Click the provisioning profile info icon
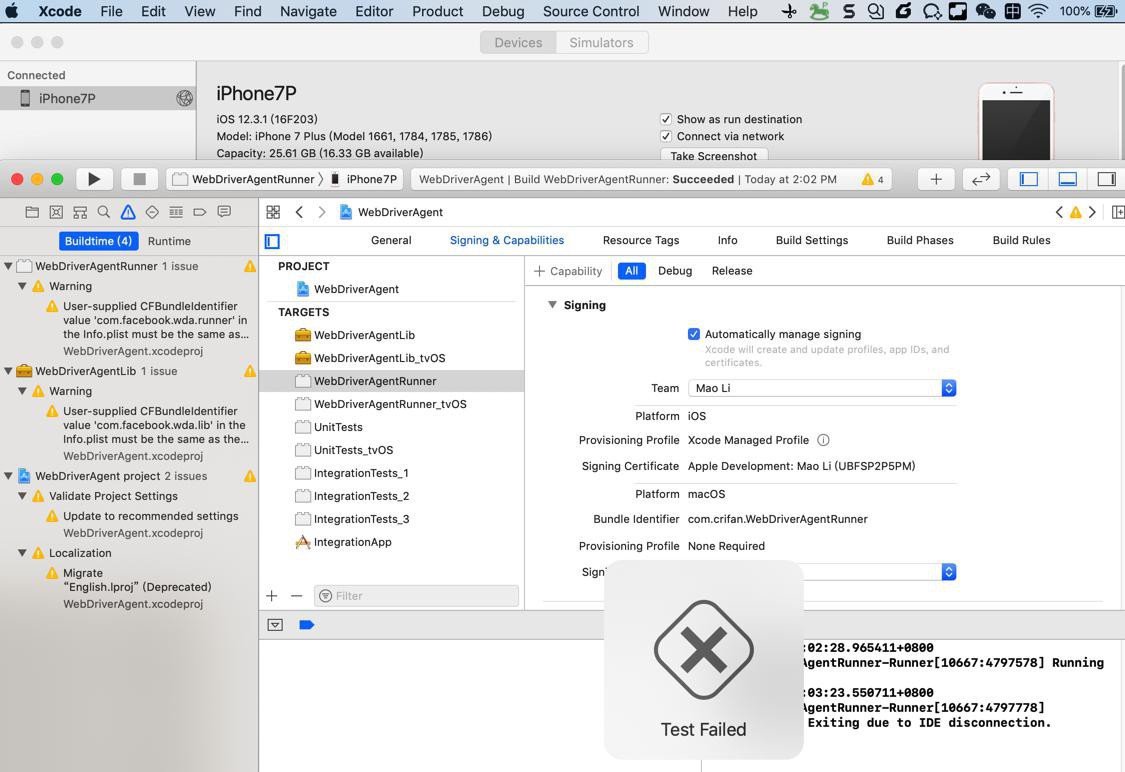Screen dimensions: 1125x772 pos(824,441)
